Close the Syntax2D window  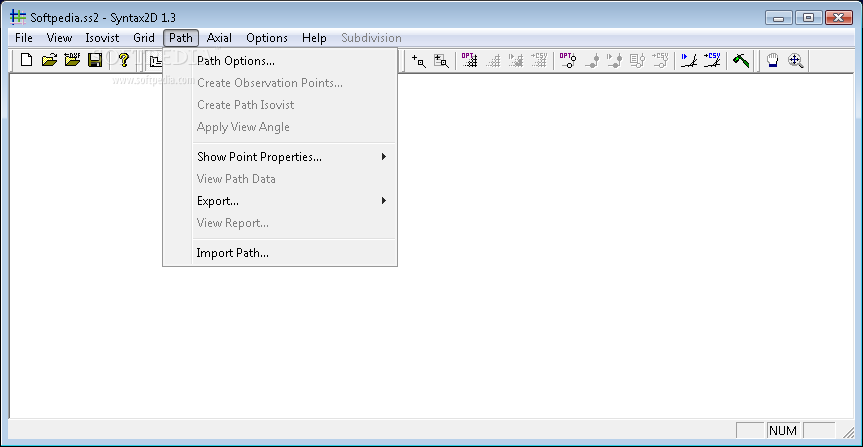coord(839,17)
